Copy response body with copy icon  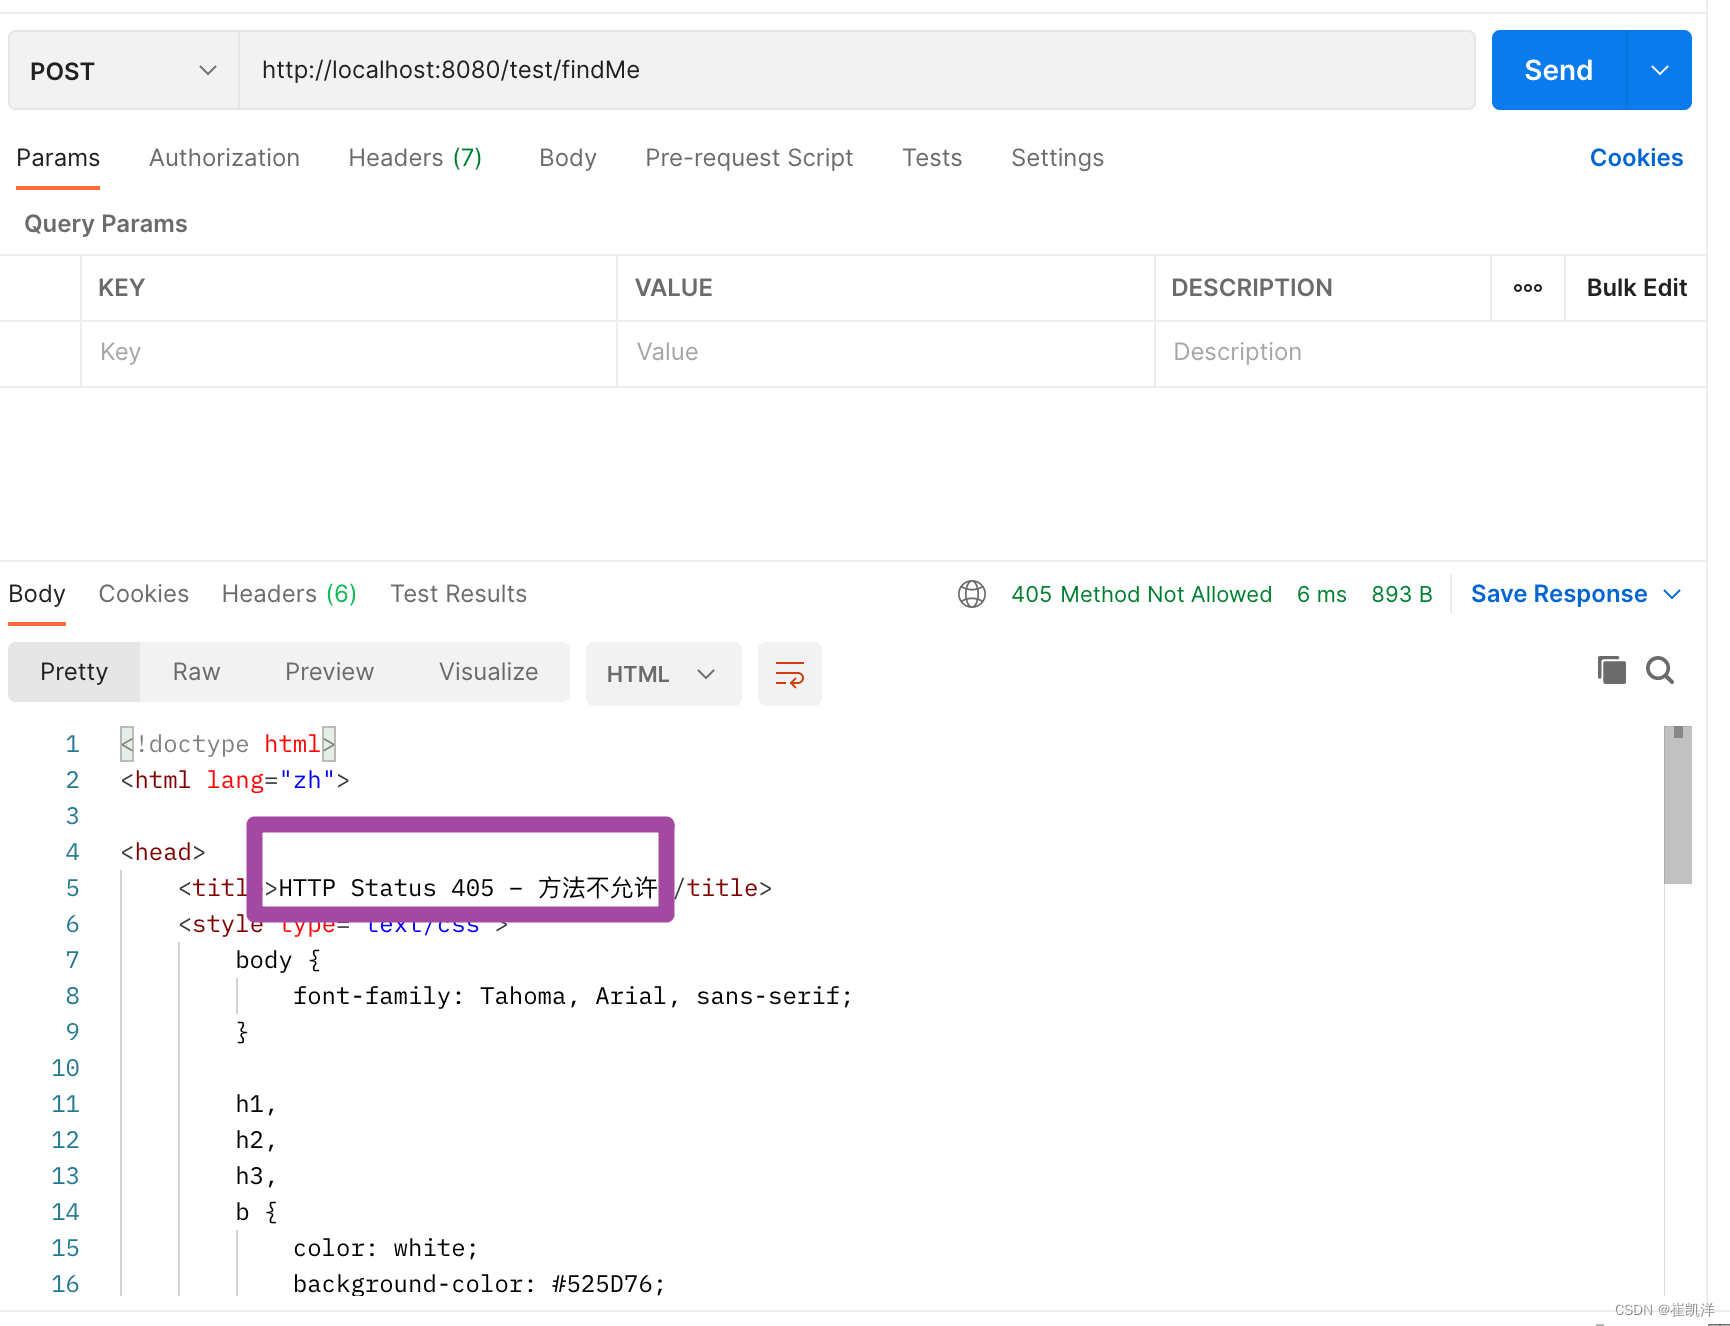(1611, 670)
